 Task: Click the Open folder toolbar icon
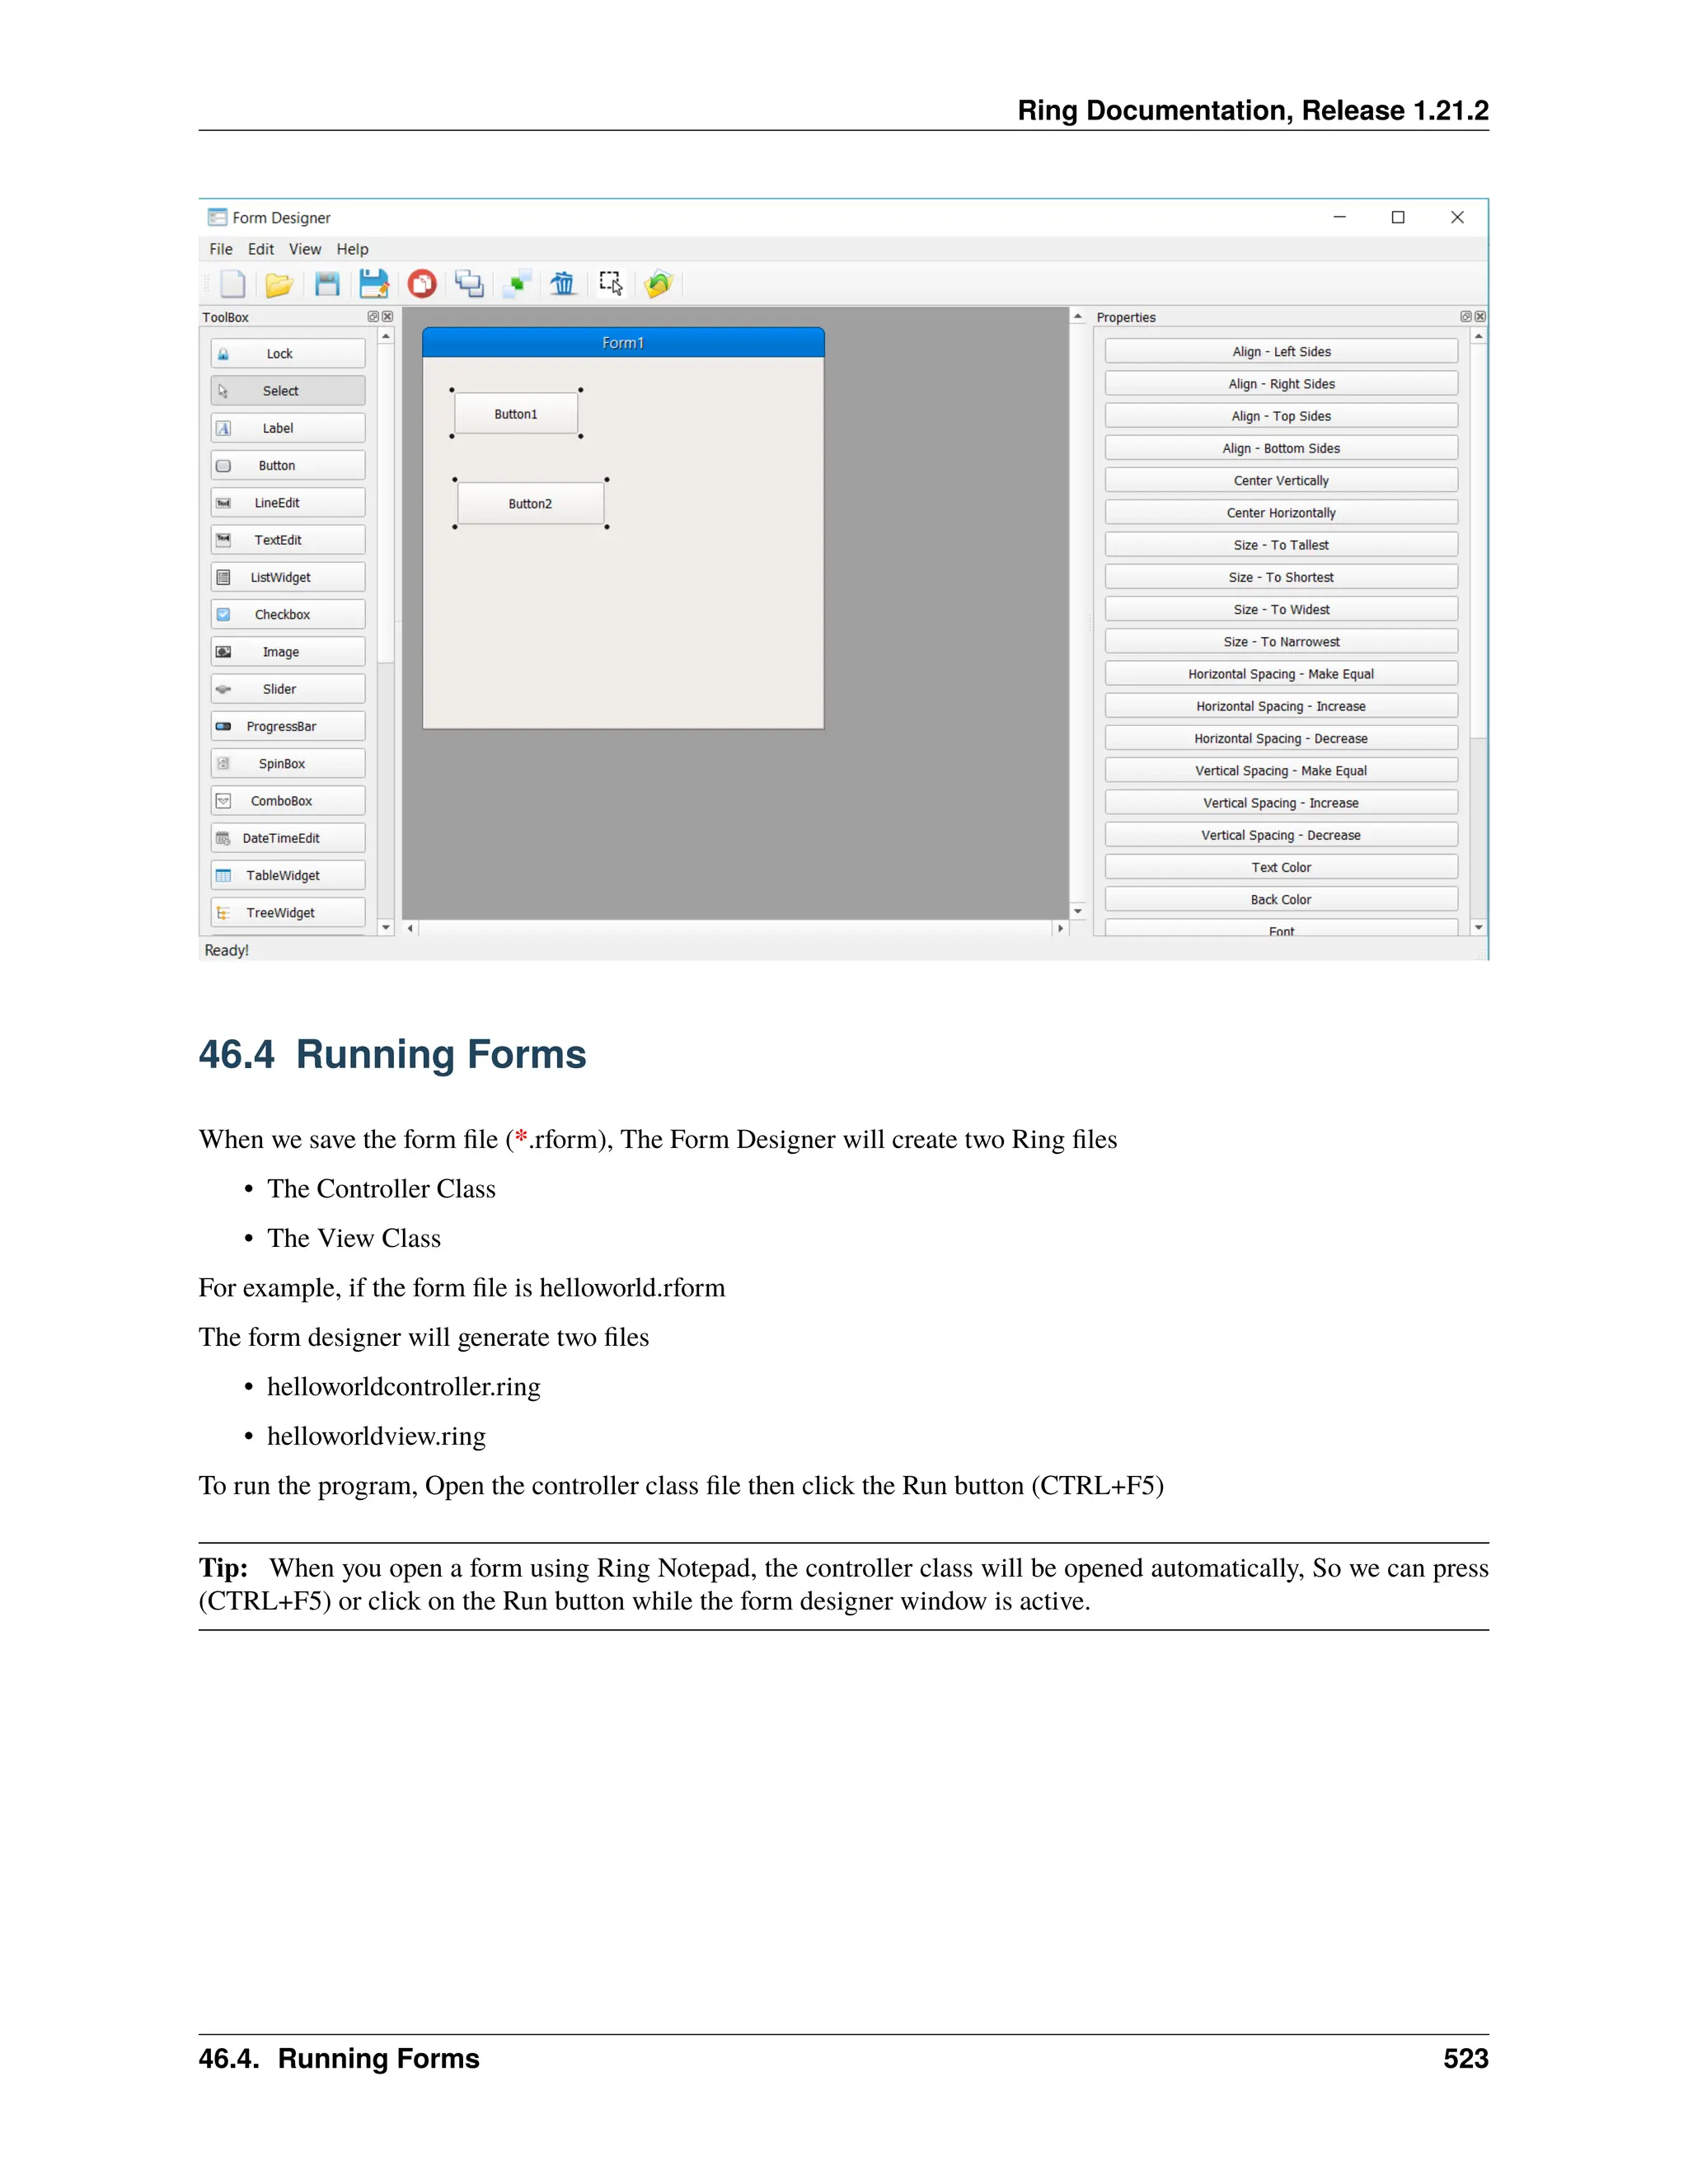point(279,285)
